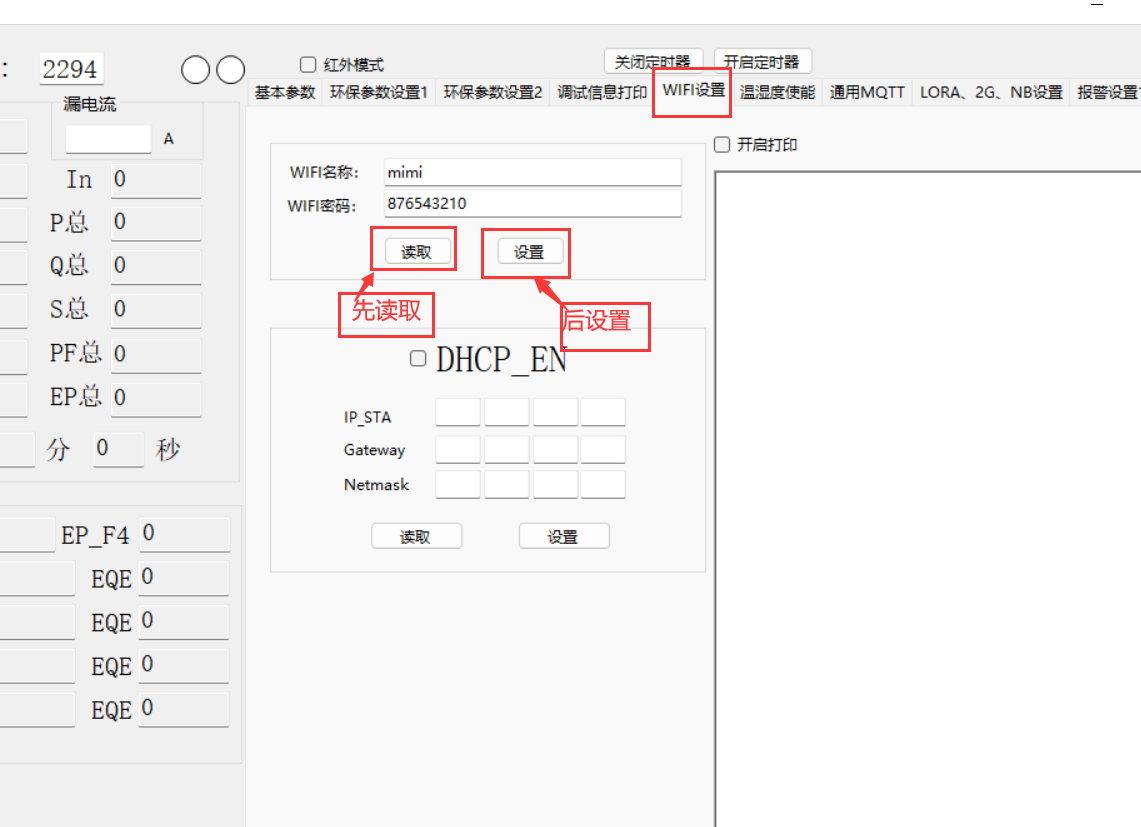Click 设置 button below WIFI密码 field
The width and height of the screenshot is (1141, 827).
coord(529,252)
